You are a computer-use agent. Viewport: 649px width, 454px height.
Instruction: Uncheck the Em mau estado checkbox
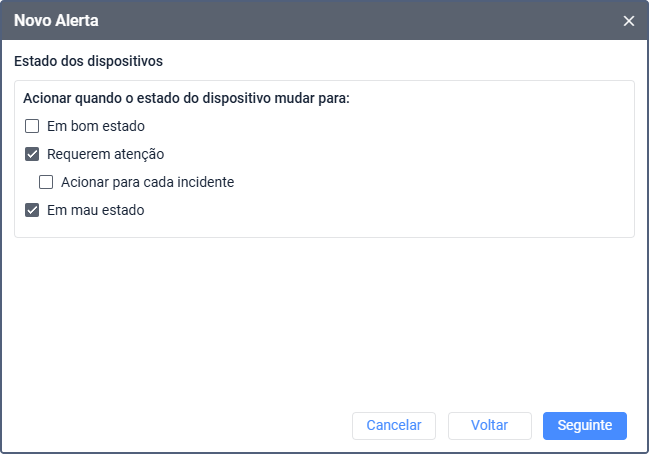(32, 210)
